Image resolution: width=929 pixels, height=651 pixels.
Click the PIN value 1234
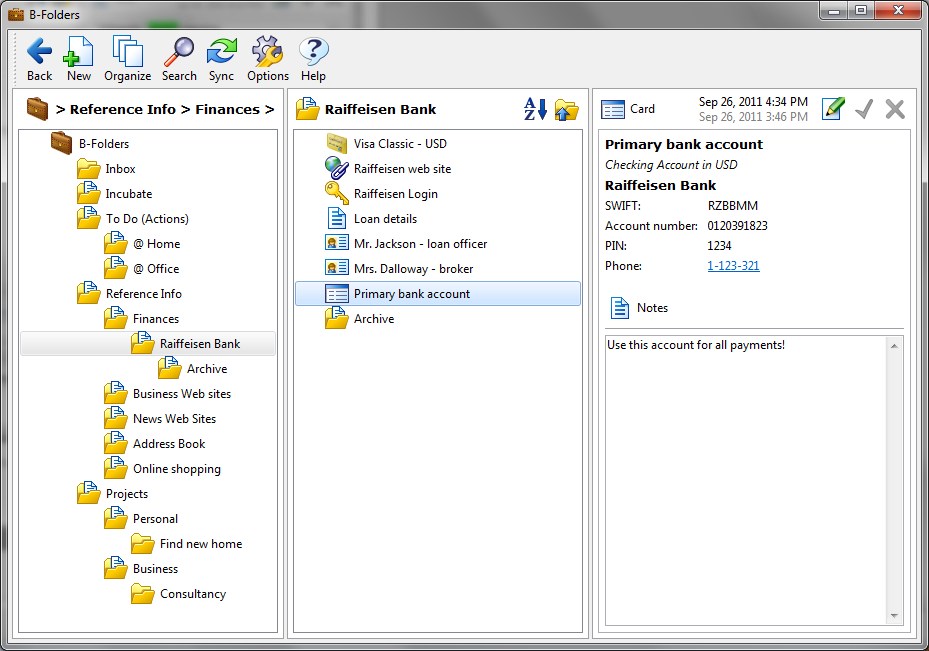click(719, 246)
